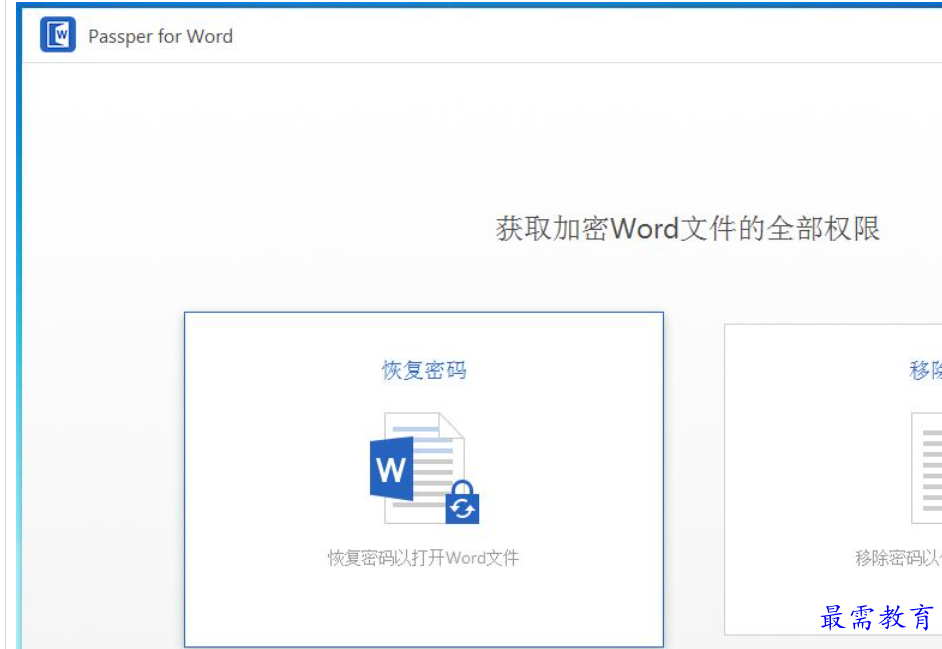Click the document icon on the 移除 card
This screenshot has height=649, width=942.
926,468
